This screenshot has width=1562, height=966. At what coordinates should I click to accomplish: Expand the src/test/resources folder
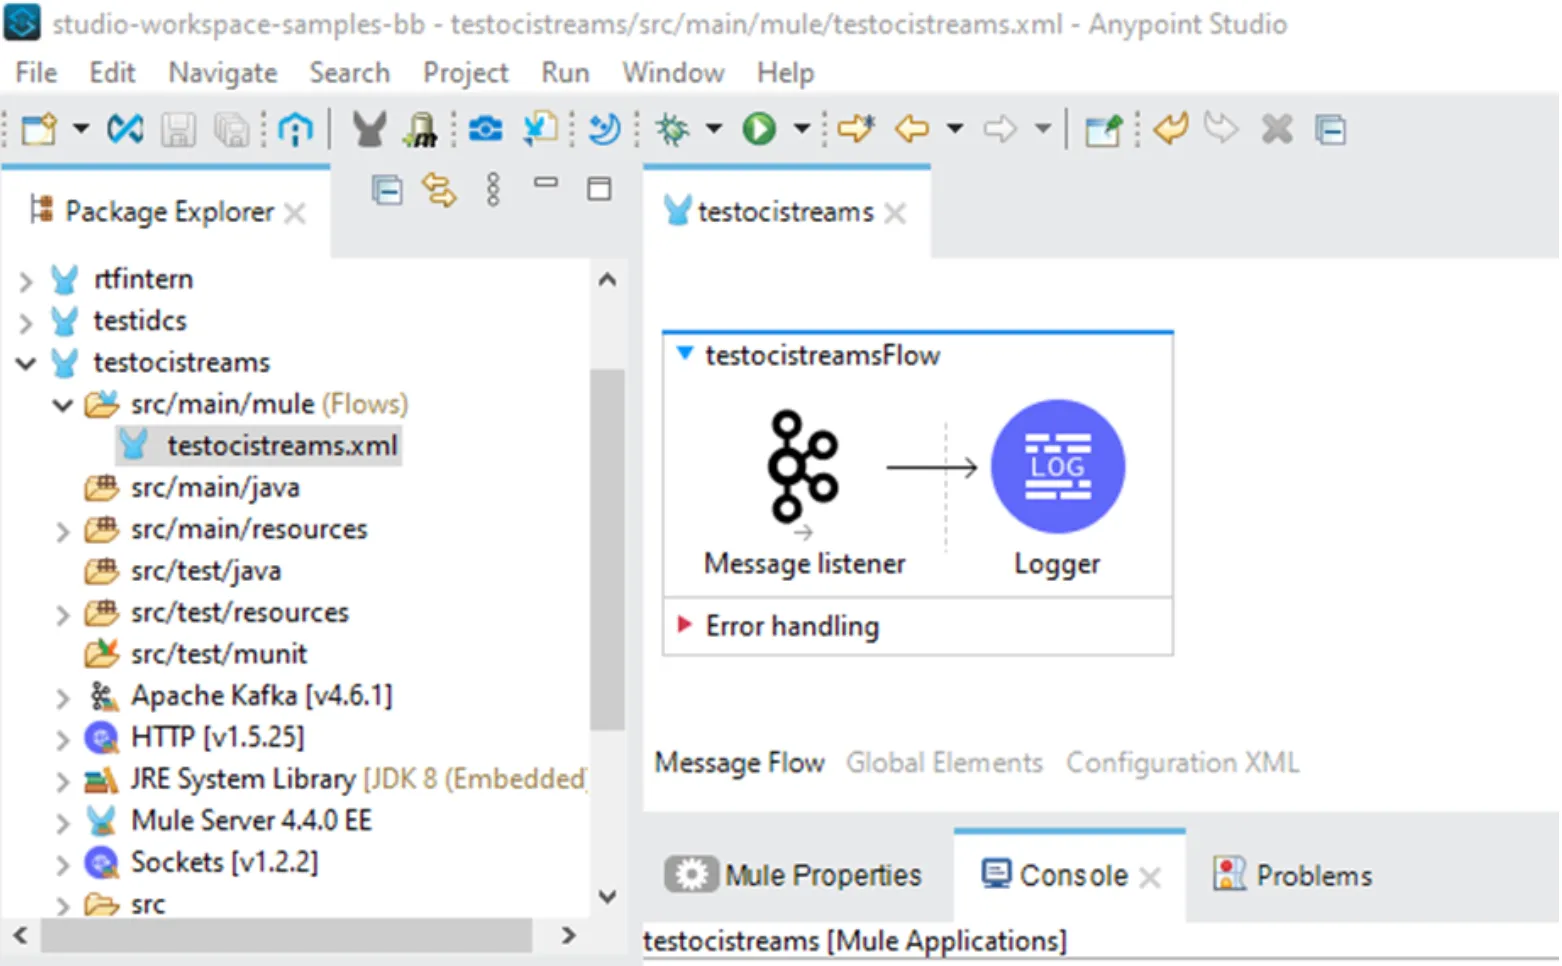coord(62,614)
